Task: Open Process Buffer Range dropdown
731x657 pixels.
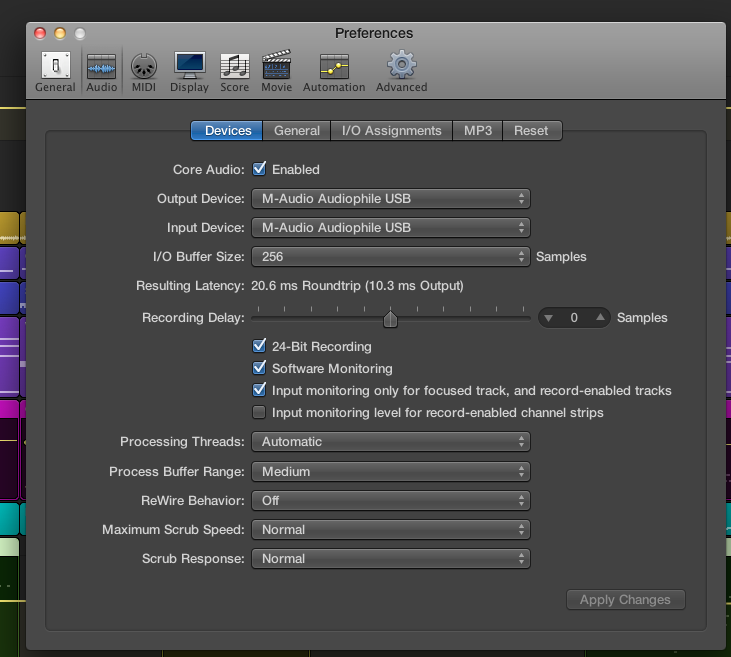Action: pos(391,471)
